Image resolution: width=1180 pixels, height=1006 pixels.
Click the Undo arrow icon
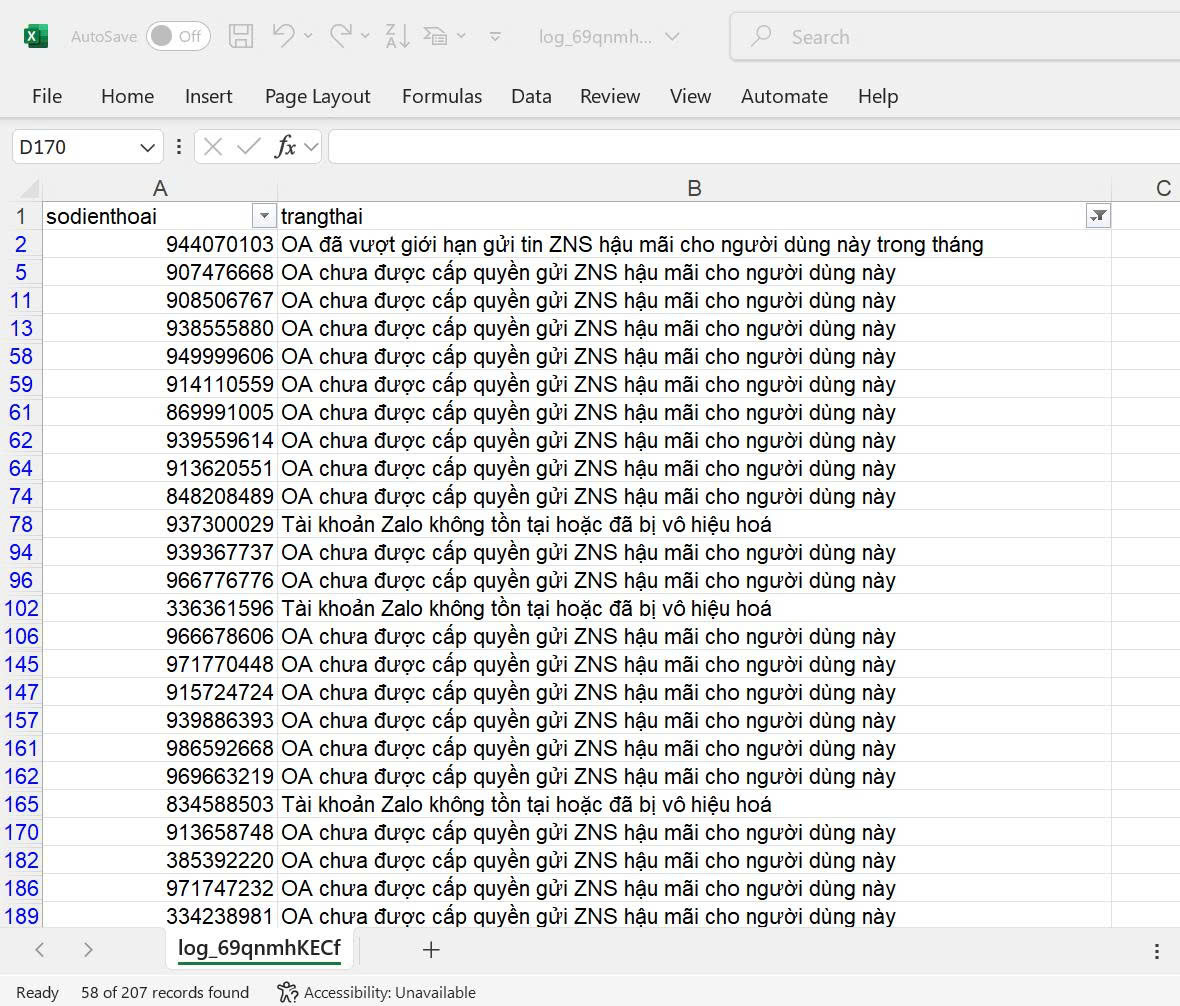pos(284,35)
